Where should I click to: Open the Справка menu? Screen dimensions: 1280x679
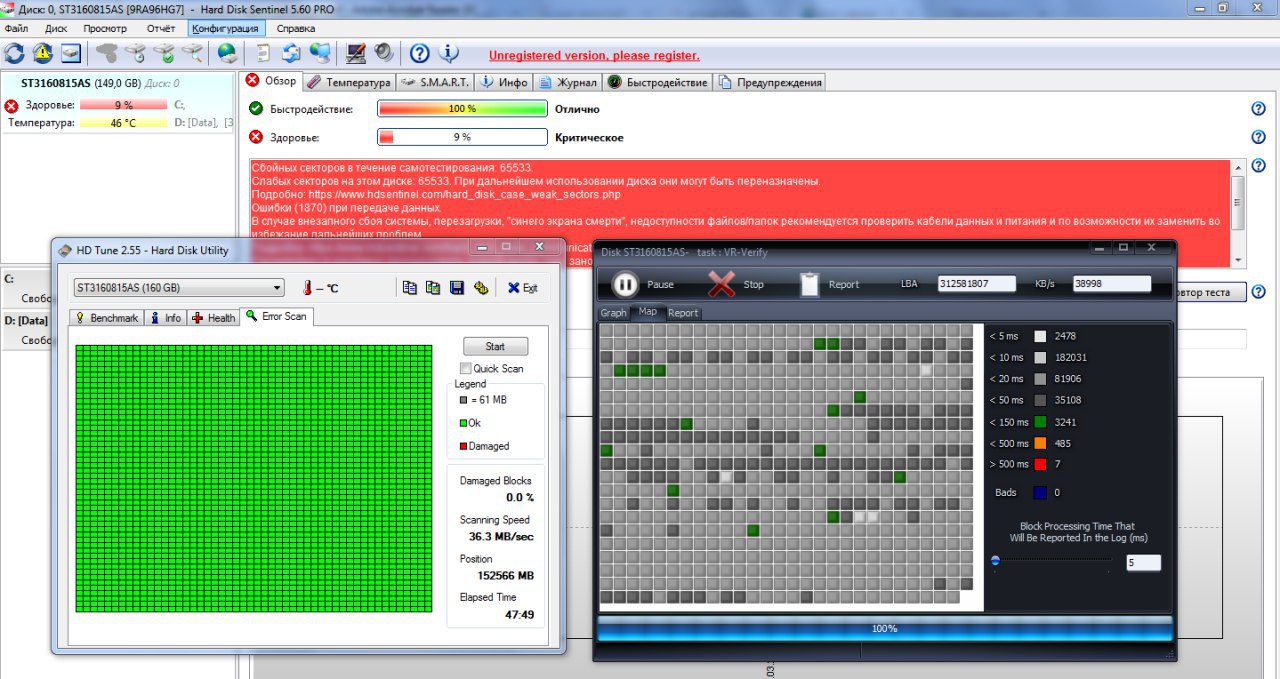click(x=296, y=28)
